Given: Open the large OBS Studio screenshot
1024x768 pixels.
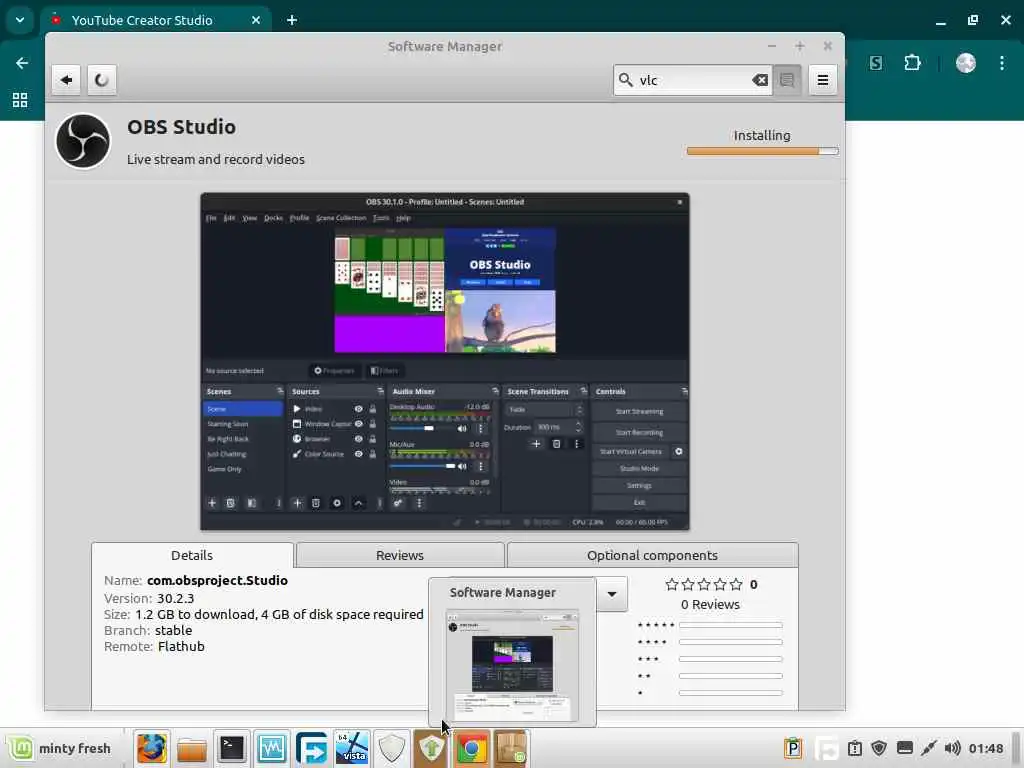Looking at the screenshot, I should tap(445, 361).
